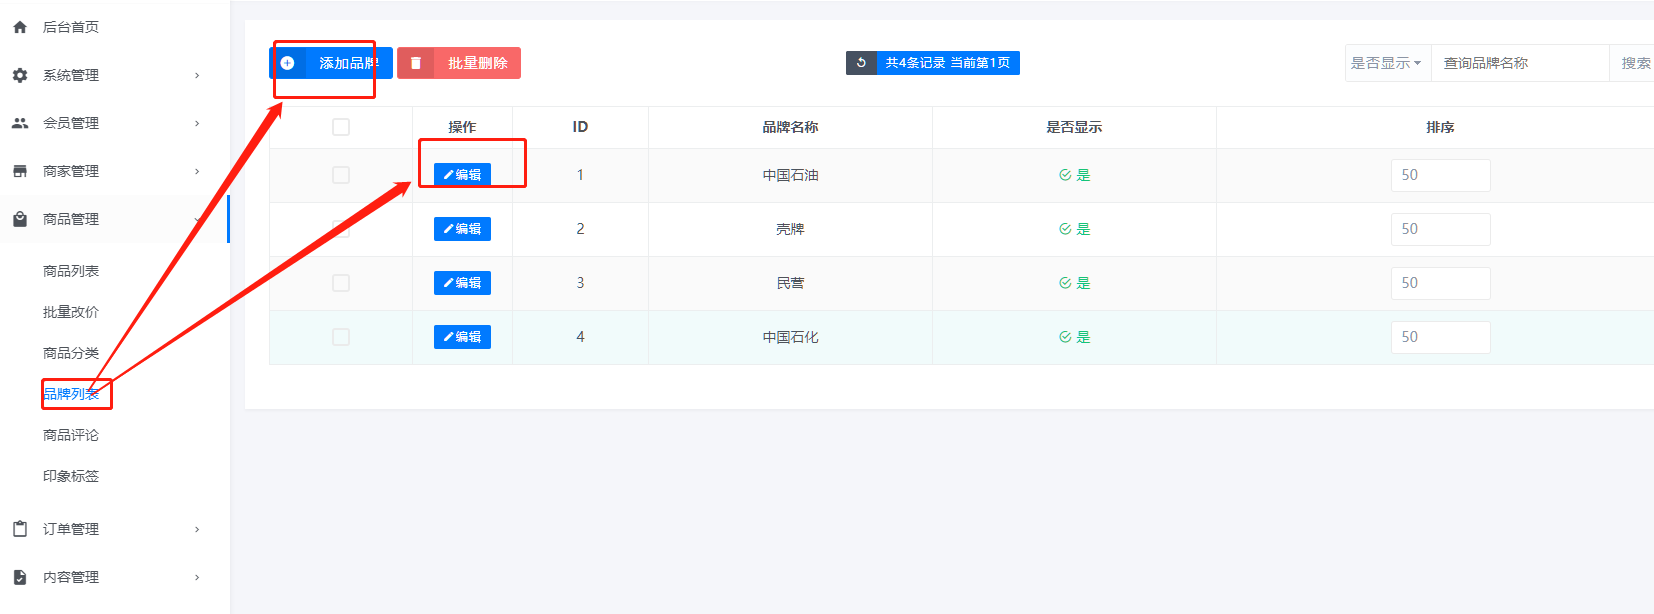Focus the 查询品牌名称 search field
This screenshot has height=614, width=1654.
pyautogui.click(x=1520, y=63)
